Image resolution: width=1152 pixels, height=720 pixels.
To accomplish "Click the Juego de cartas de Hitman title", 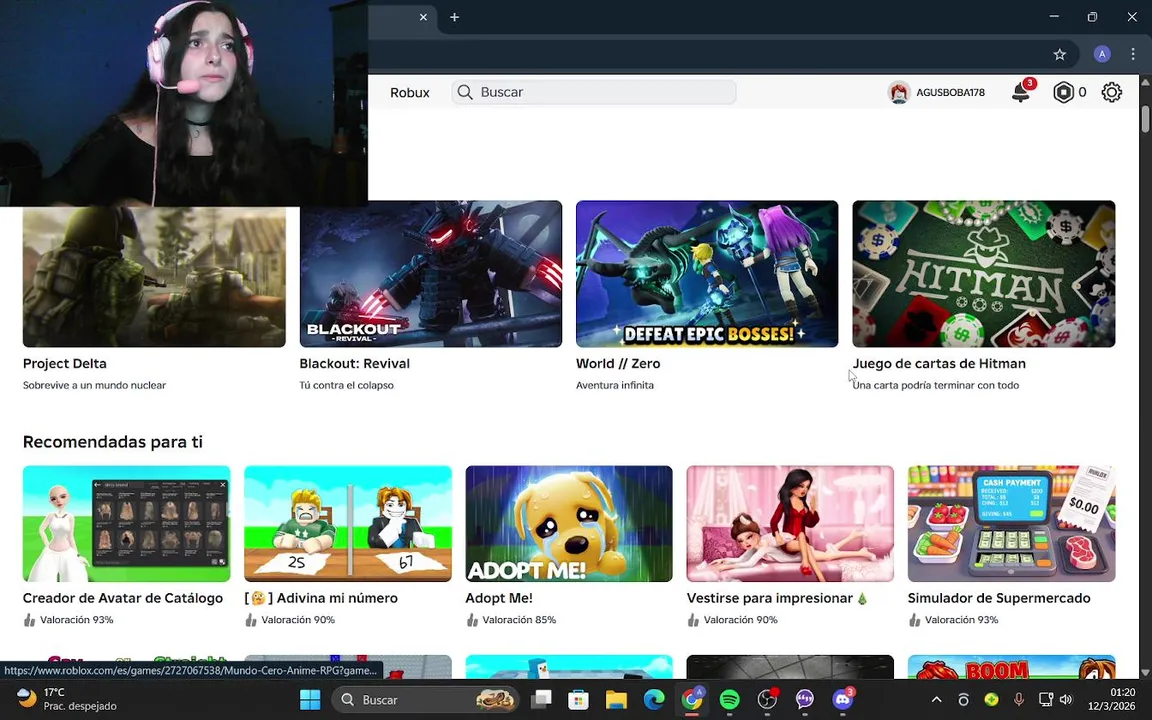I will [939, 364].
